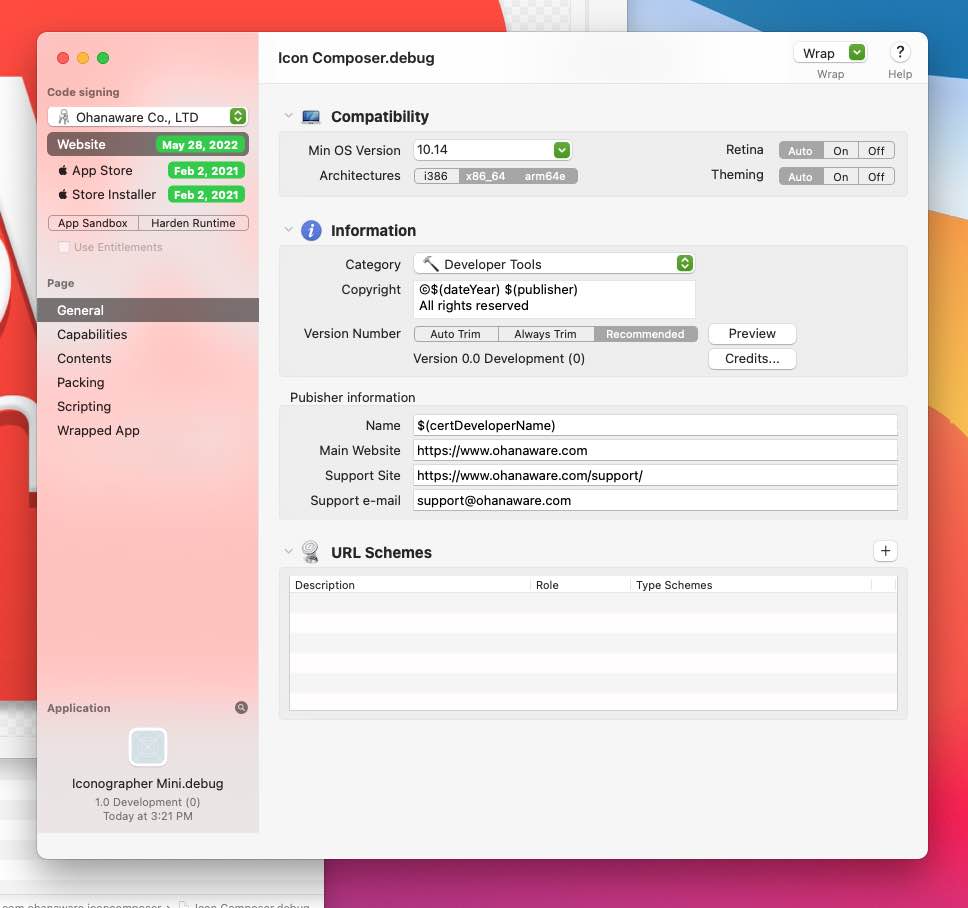
Task: Click the Iconographer Mini.debug app icon
Action: pos(148,746)
